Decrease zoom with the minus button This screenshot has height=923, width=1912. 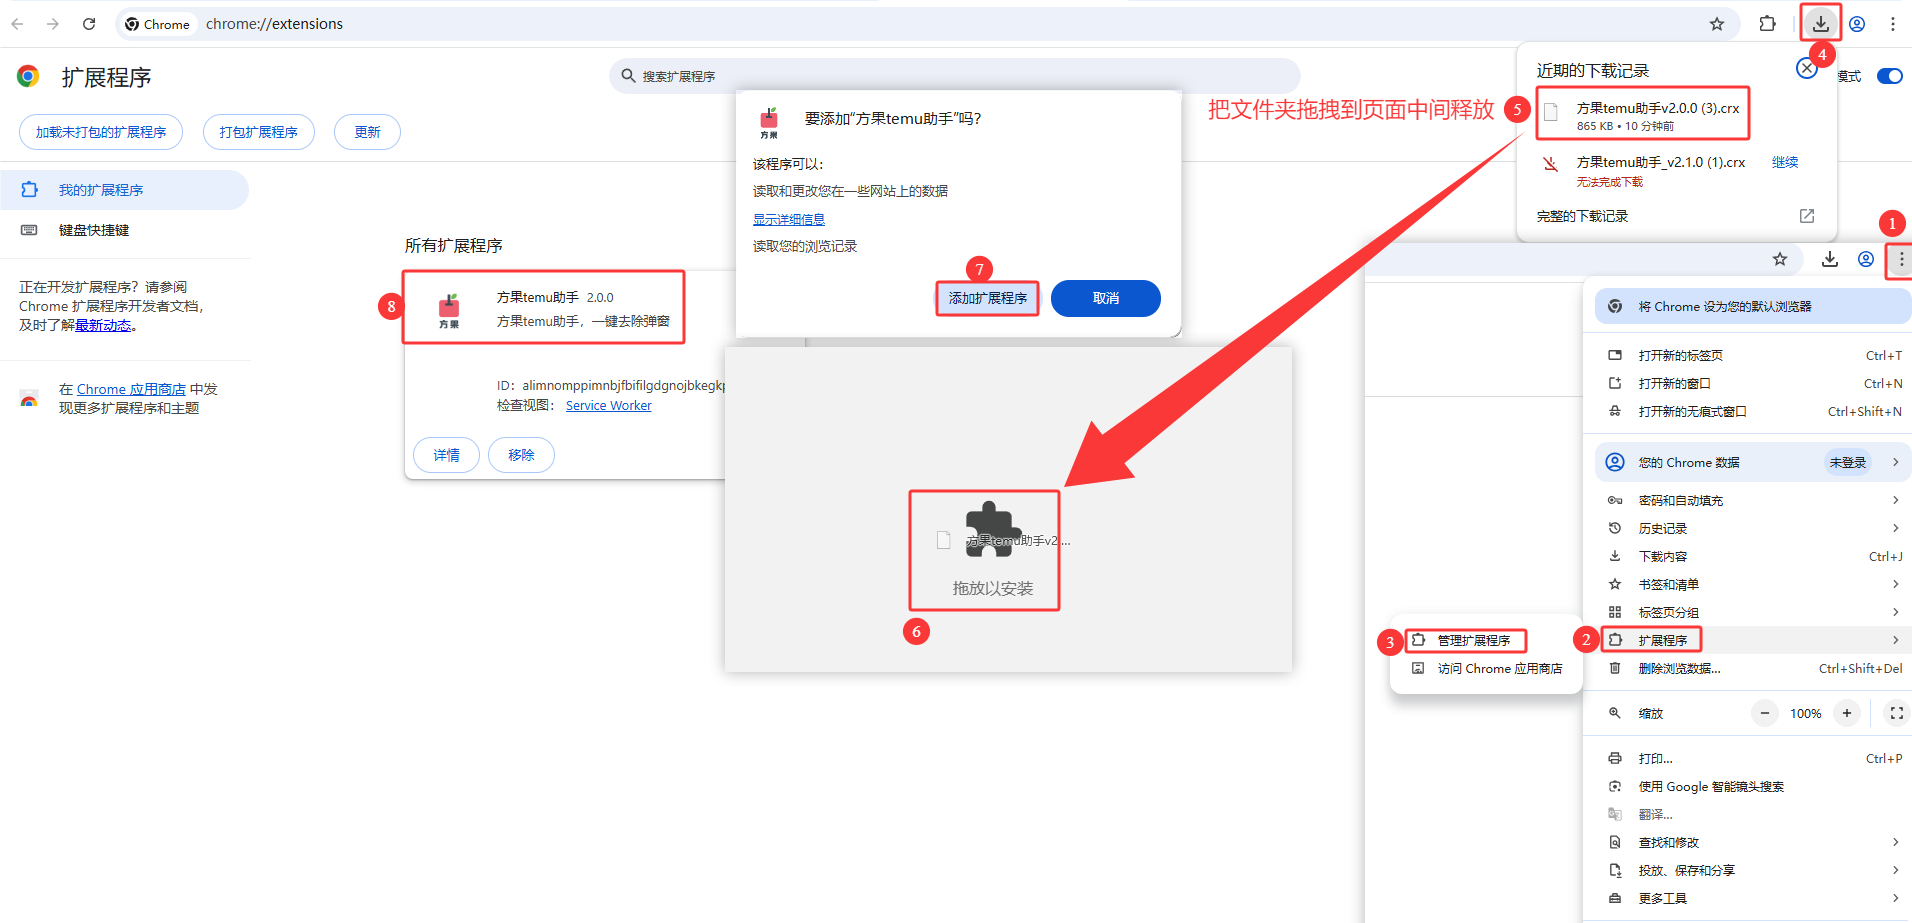click(x=1765, y=713)
